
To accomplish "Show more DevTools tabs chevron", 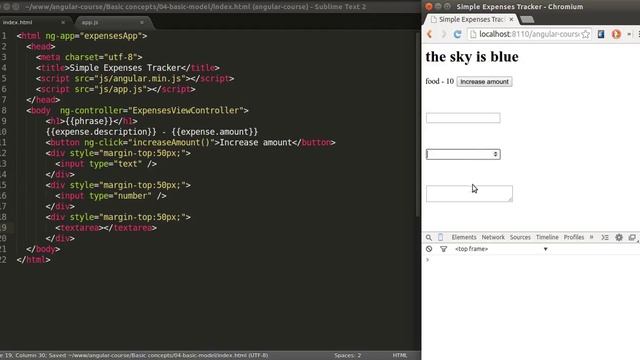I will pos(591,237).
